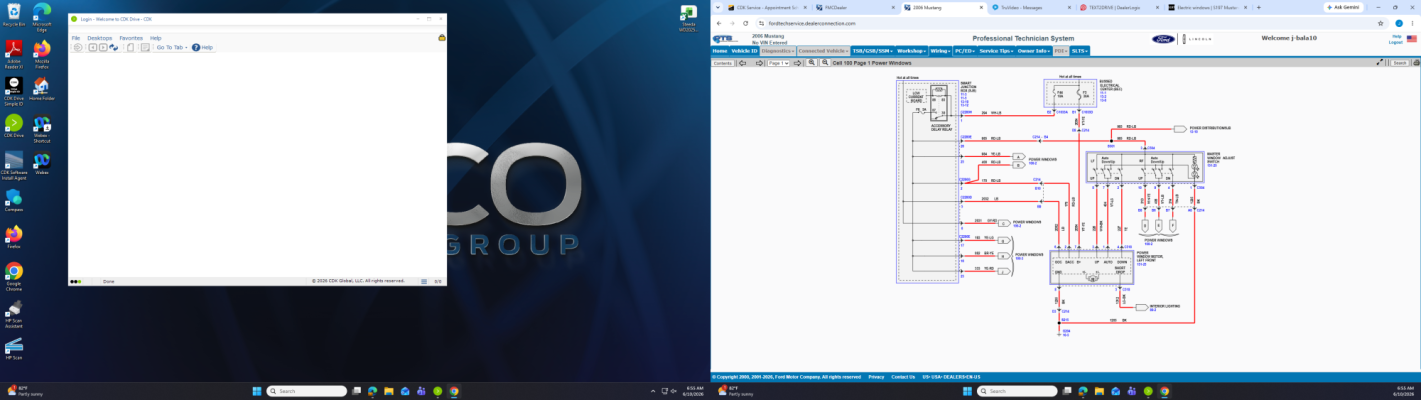Expand the Workshop menu
The image size is (1421, 400).
[911, 50]
